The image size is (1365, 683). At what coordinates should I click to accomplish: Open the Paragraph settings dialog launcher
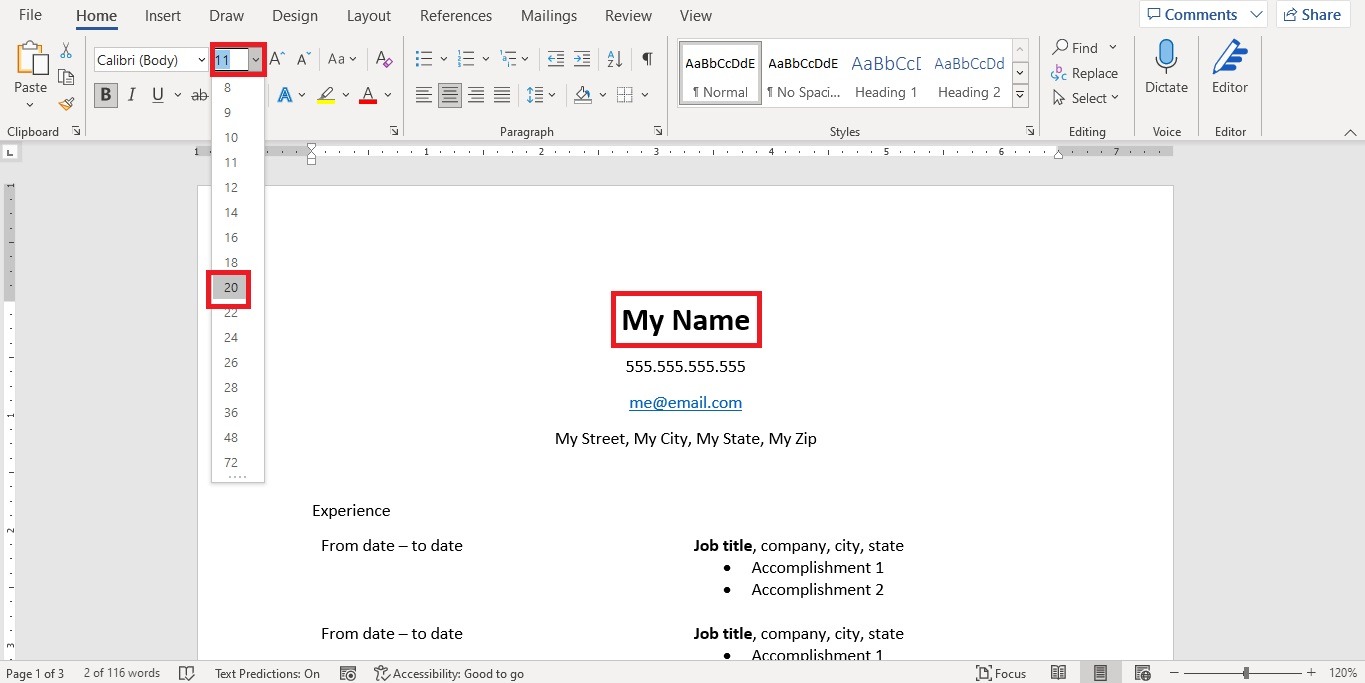point(658,131)
